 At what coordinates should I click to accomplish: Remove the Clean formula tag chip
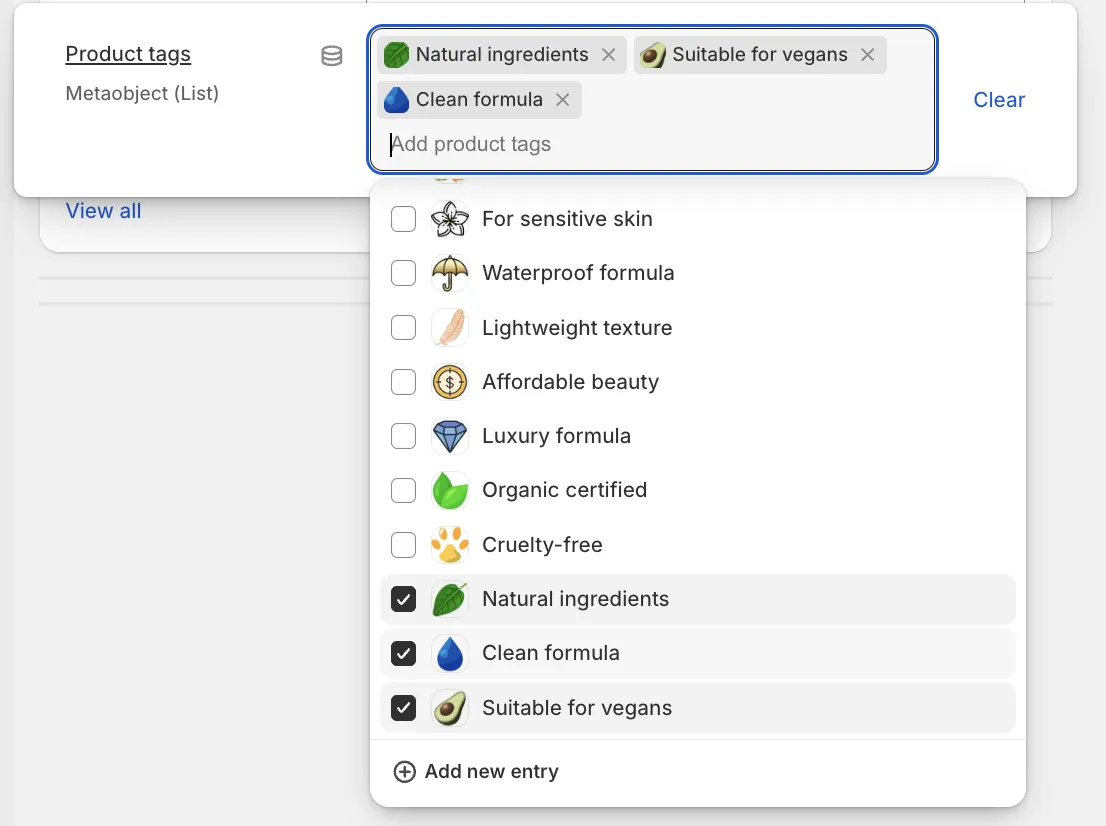tap(562, 100)
